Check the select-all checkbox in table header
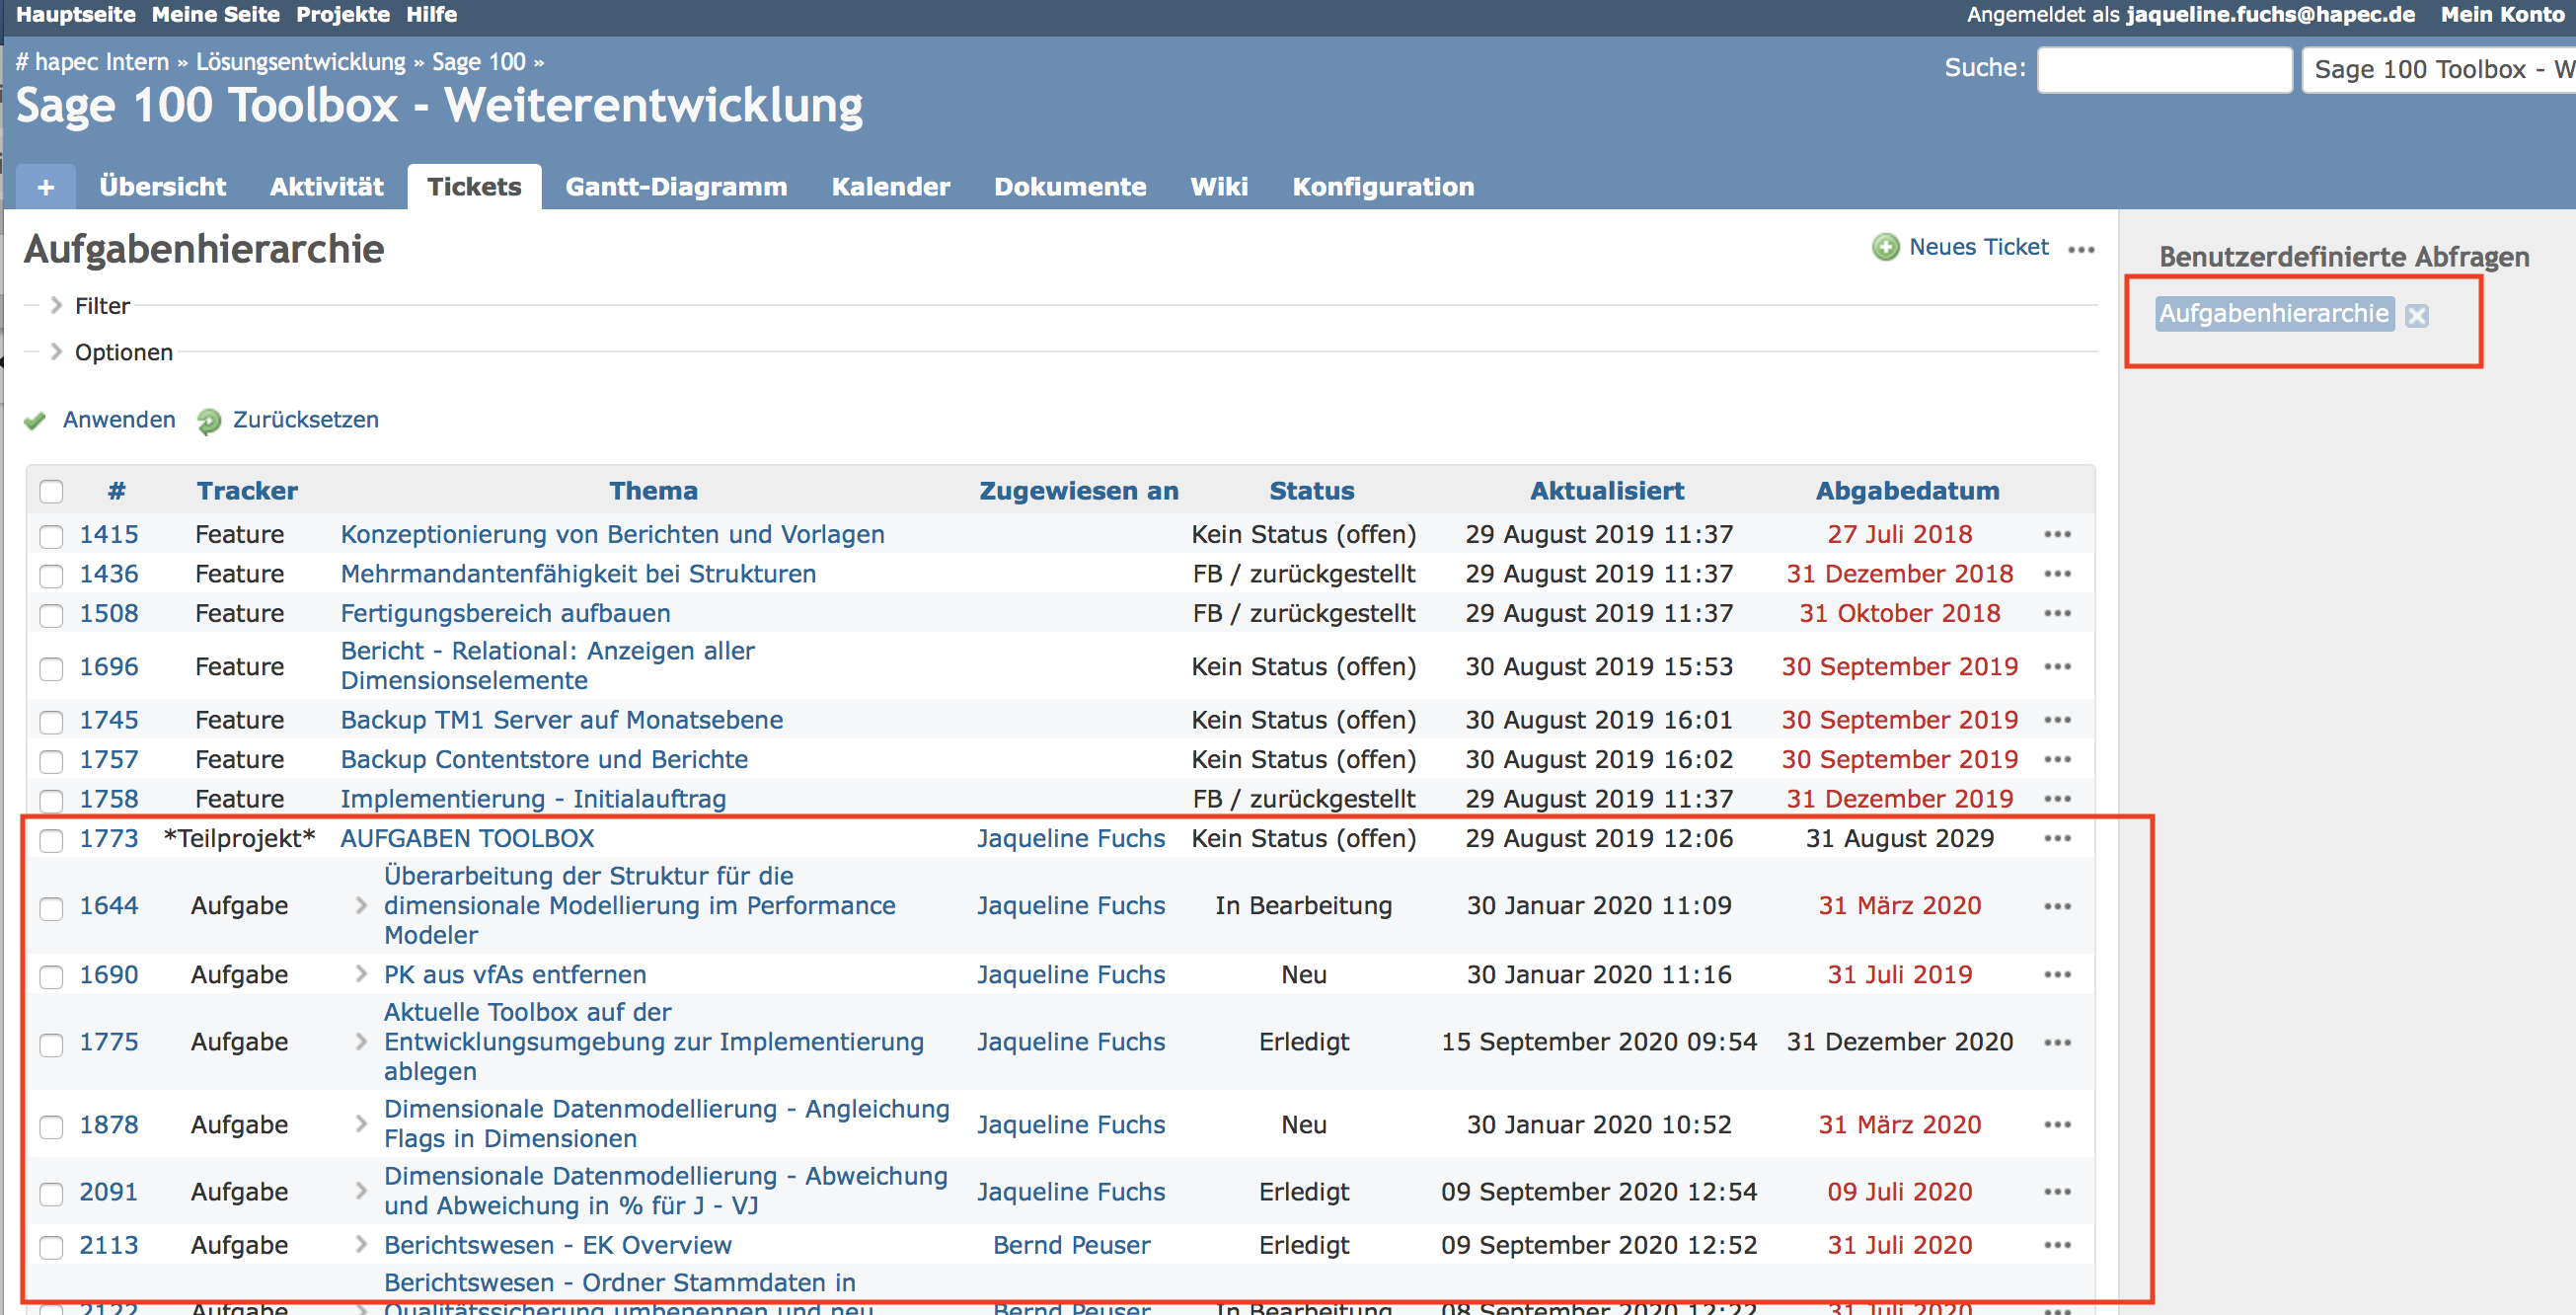Screen dimensions: 2576x1315 51,492
